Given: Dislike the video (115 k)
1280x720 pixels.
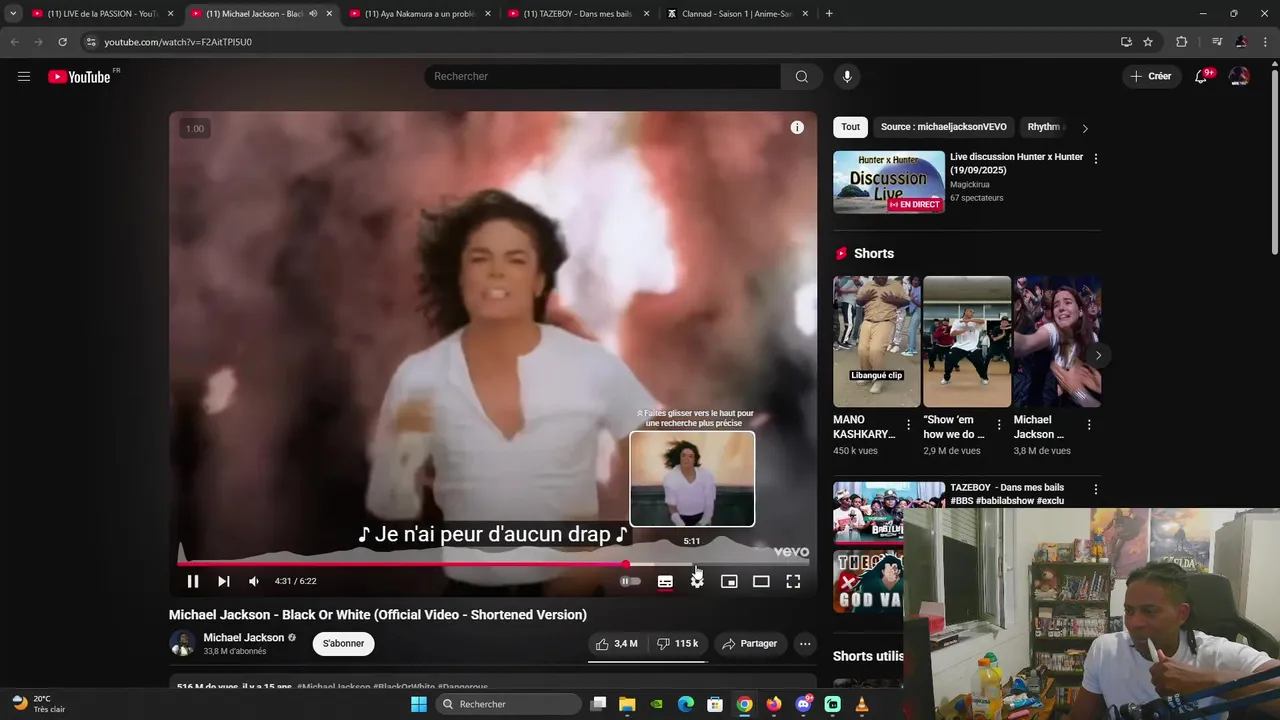Looking at the screenshot, I should click(677, 644).
